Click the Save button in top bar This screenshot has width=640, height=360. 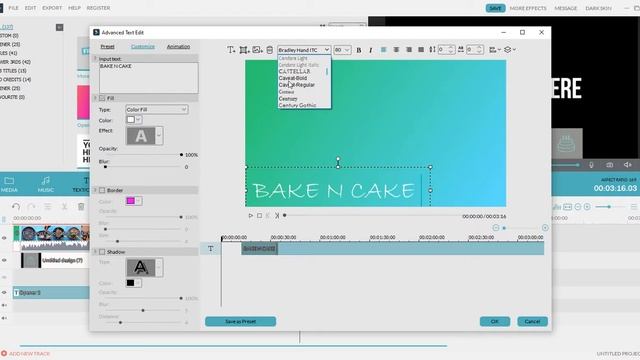(x=495, y=8)
